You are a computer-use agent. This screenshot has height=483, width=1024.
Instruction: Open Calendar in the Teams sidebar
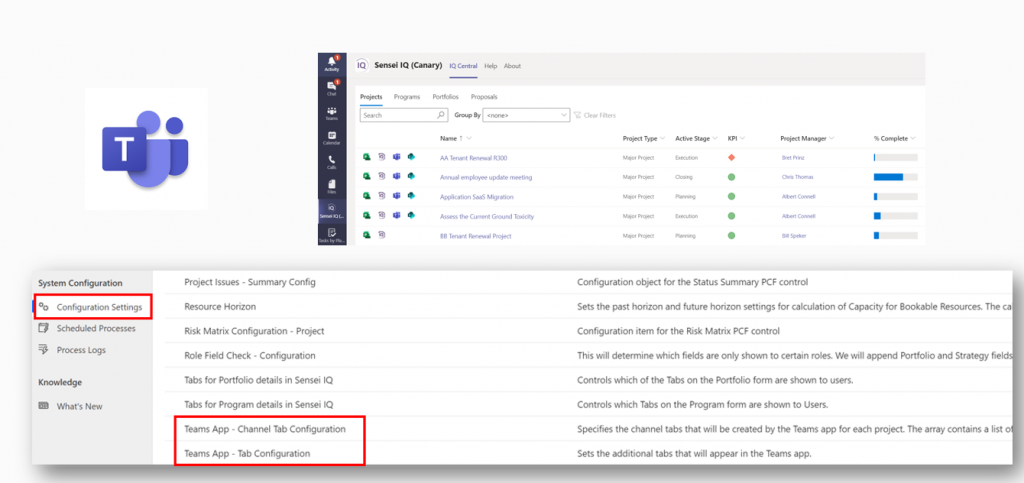pyautogui.click(x=332, y=138)
